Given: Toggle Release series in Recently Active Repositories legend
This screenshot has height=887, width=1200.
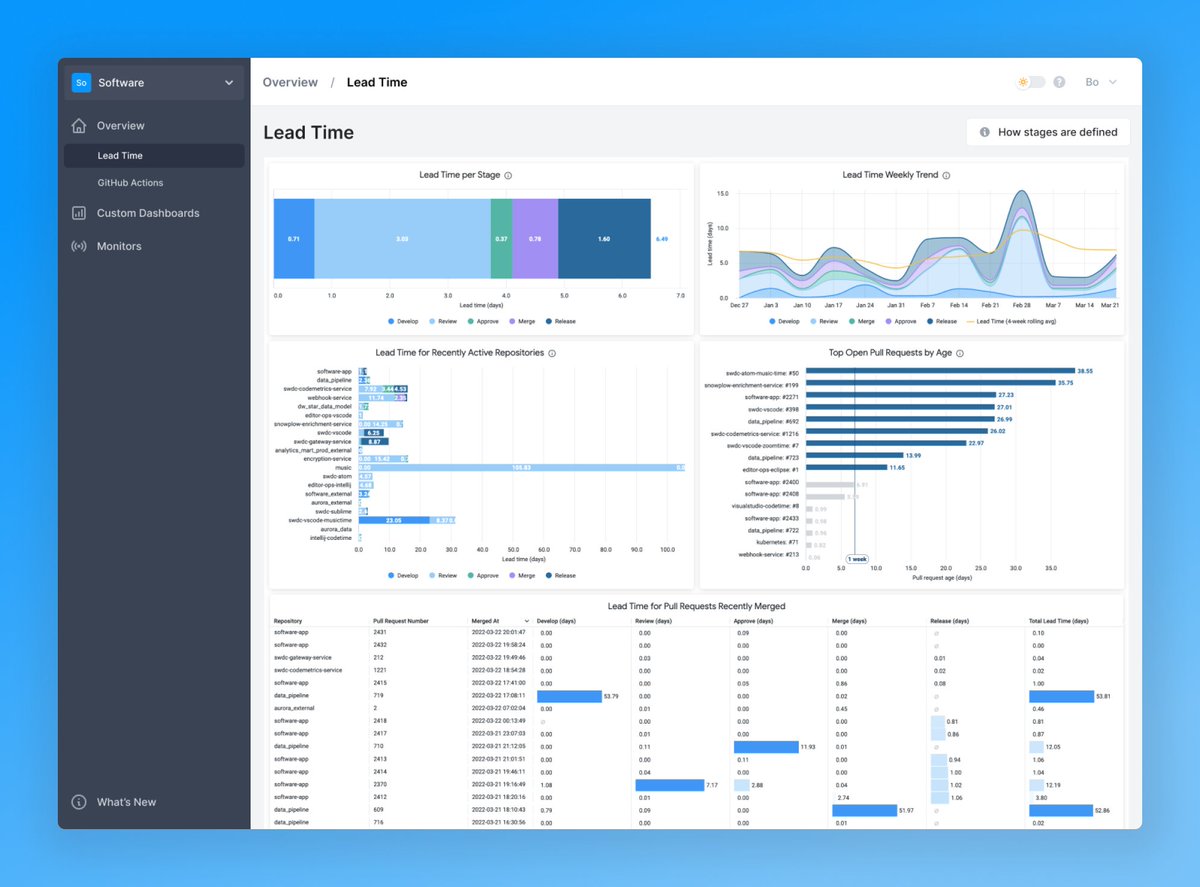Looking at the screenshot, I should click(561, 575).
